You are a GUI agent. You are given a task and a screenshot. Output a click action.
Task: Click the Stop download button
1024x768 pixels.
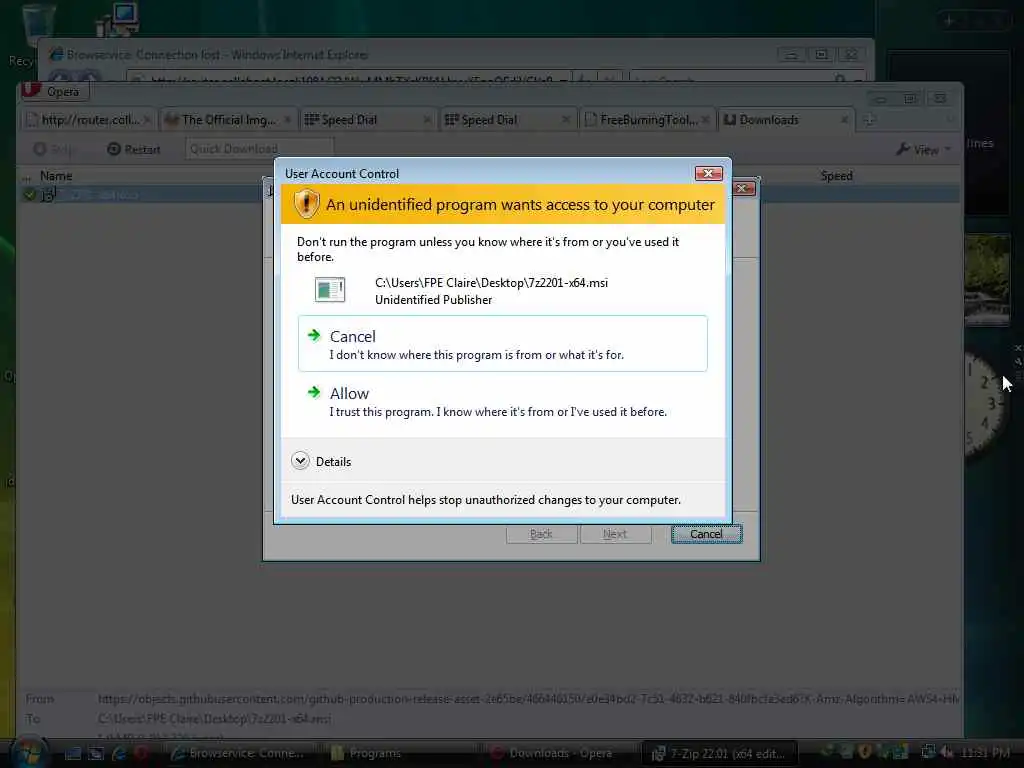pyautogui.click(x=54, y=149)
